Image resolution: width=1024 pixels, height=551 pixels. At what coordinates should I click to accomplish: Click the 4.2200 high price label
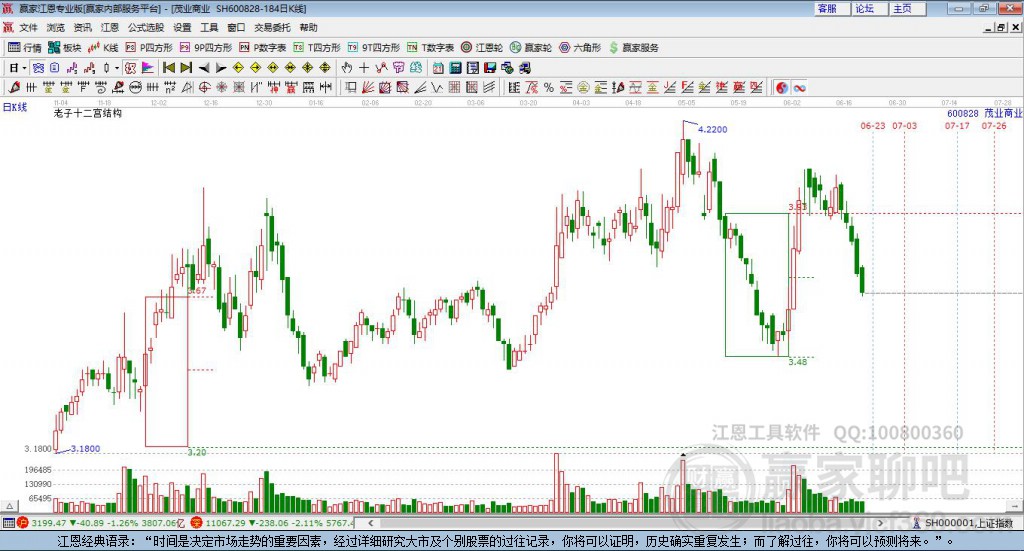click(712, 129)
